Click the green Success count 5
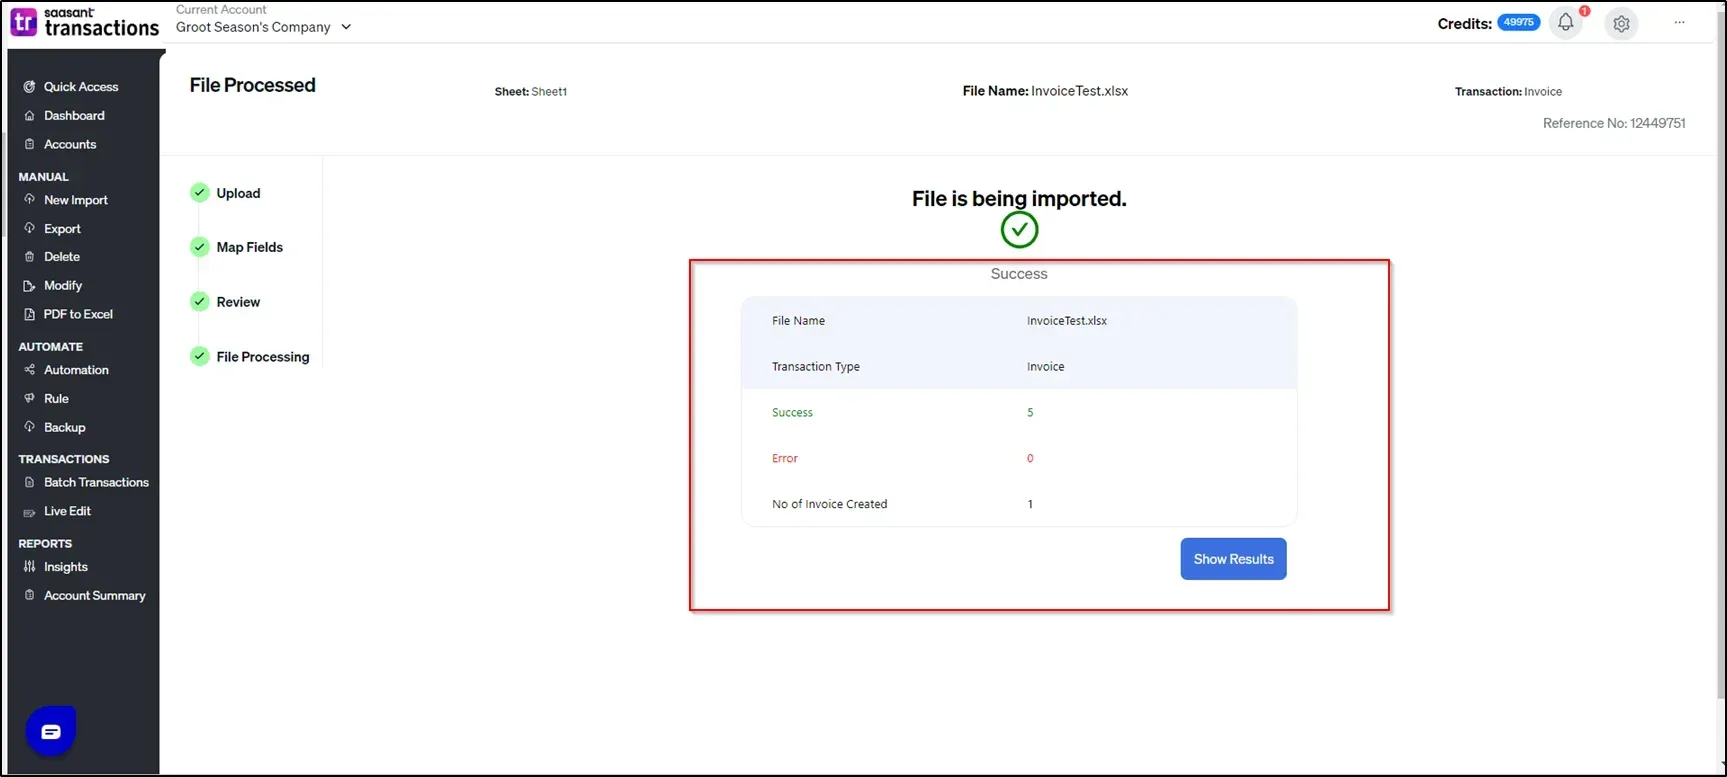Screen dimensions: 1727x777 pos(1030,412)
